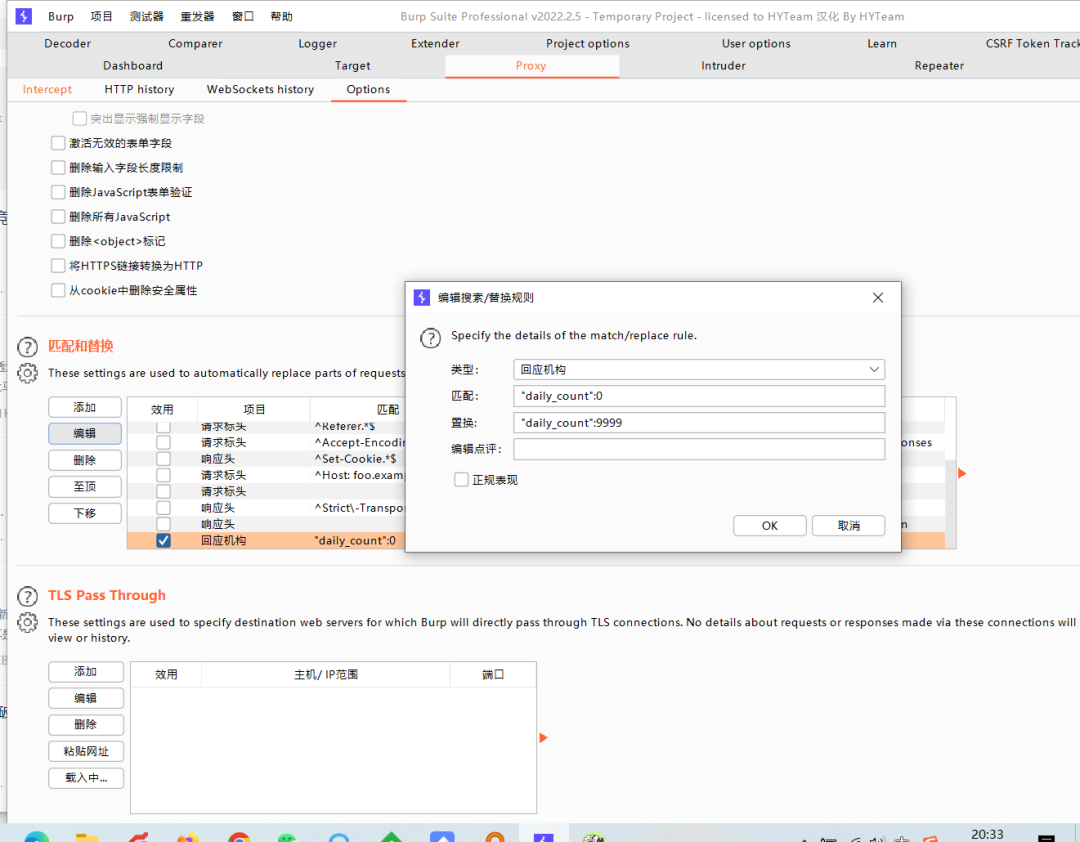Enable 从cookie中删除安全属性 checkbox
The width and height of the screenshot is (1080, 842).
[58, 290]
